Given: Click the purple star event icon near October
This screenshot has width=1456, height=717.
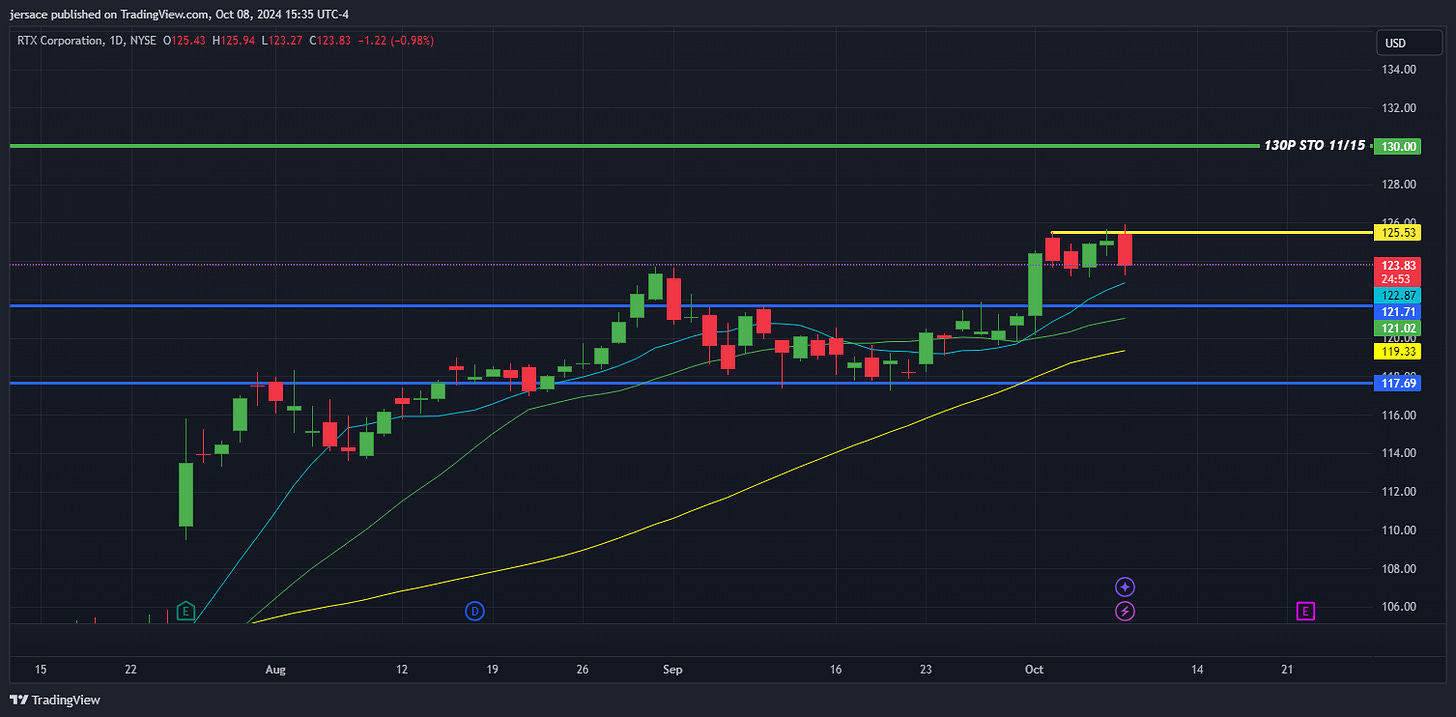Looking at the screenshot, I should 1125,587.
